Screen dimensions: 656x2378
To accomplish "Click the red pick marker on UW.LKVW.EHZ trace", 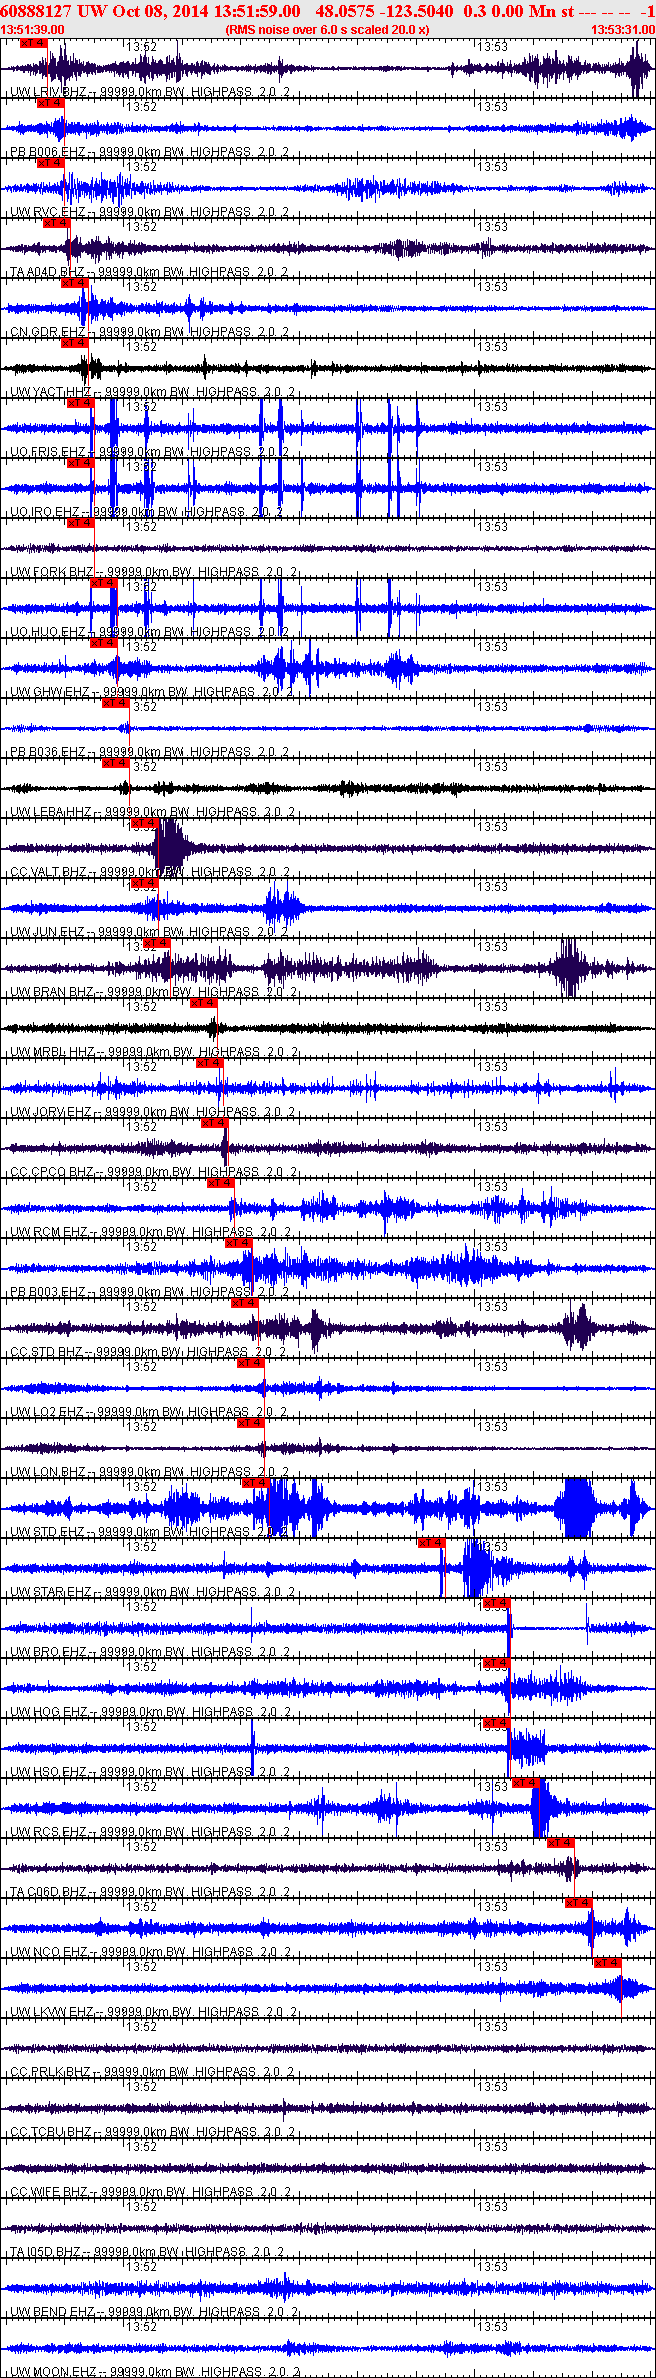I will [x=608, y=1963].
